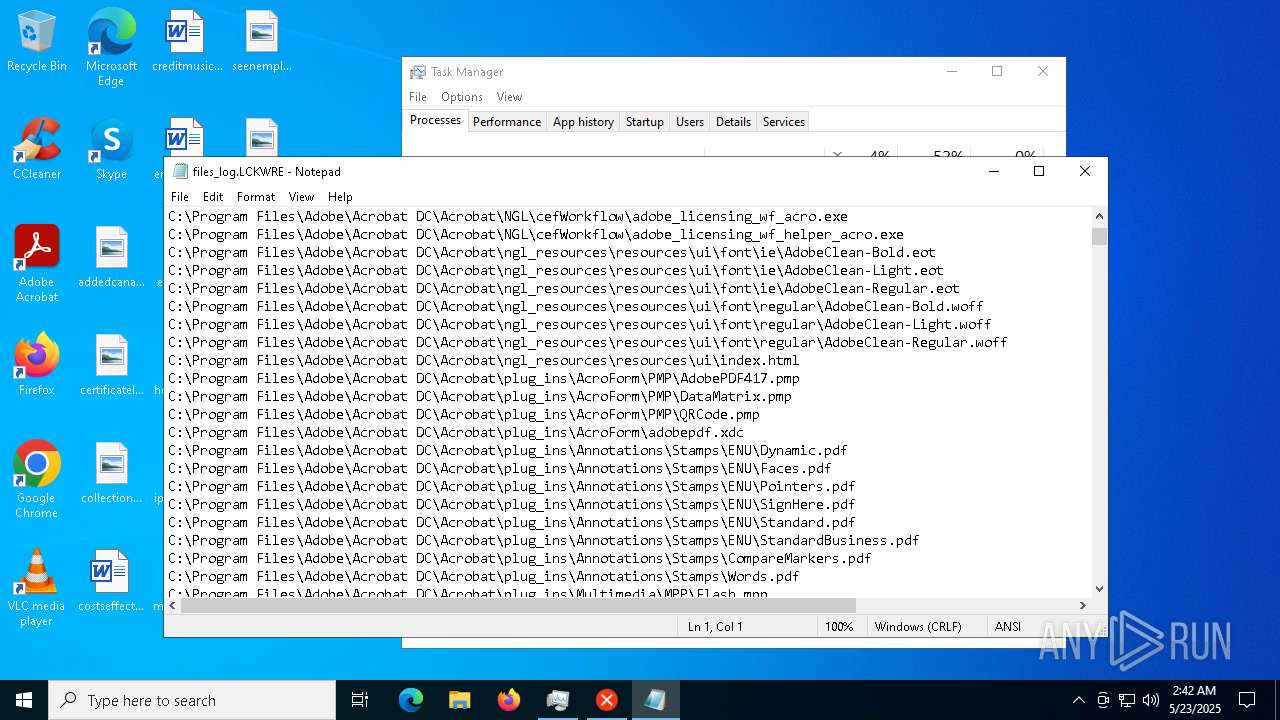Click line ending with index.html
This screenshot has height=720, width=1280.
(x=484, y=360)
